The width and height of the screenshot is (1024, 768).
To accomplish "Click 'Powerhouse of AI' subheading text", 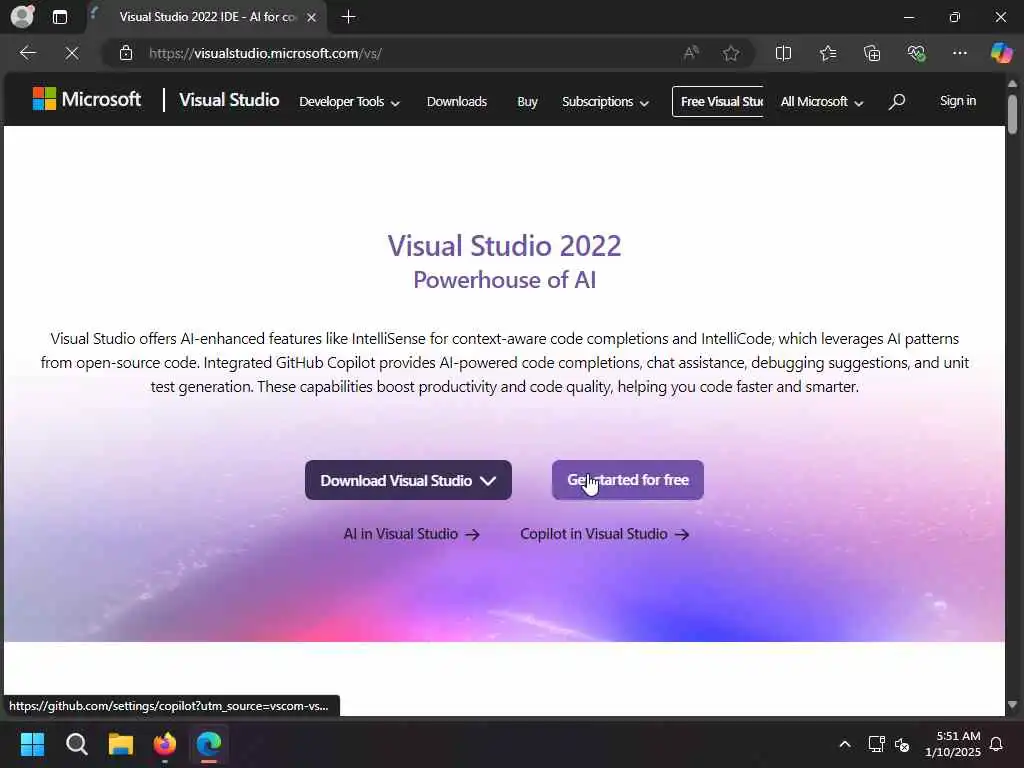I will tap(504, 280).
